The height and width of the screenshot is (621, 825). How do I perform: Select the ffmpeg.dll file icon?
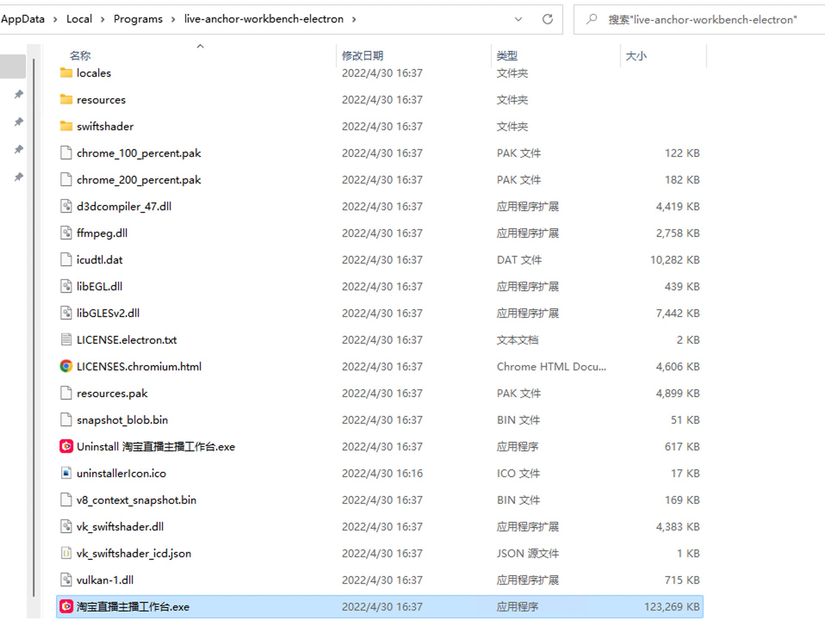66,233
